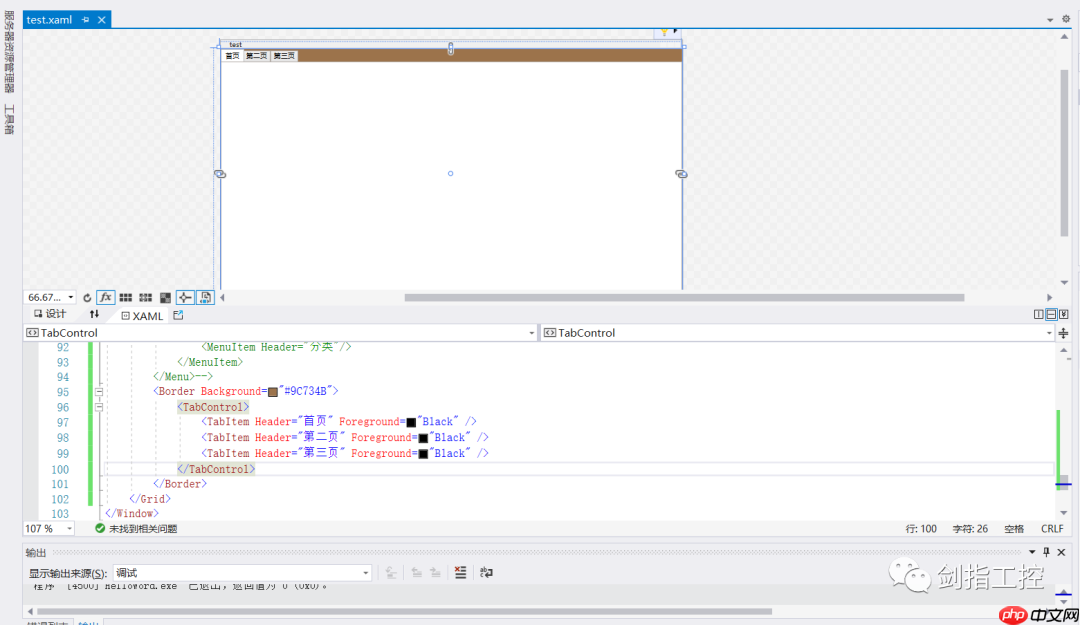Pop out the XAML editor icon
The height and width of the screenshot is (625, 1080).
[x=178, y=315]
